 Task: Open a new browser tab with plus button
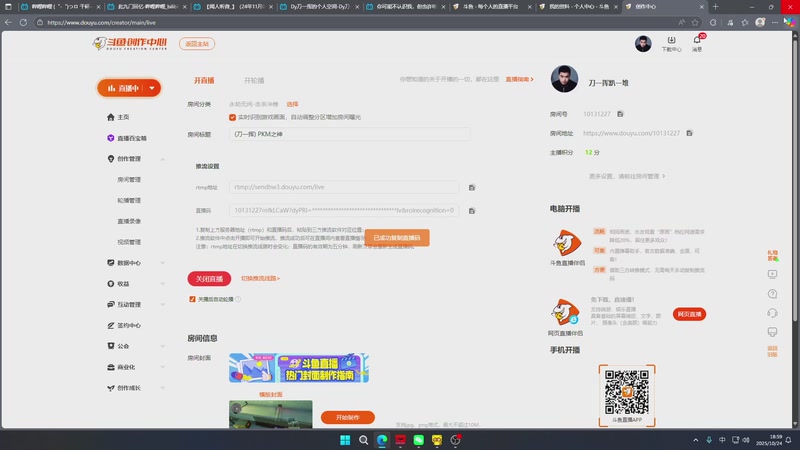(x=715, y=7)
